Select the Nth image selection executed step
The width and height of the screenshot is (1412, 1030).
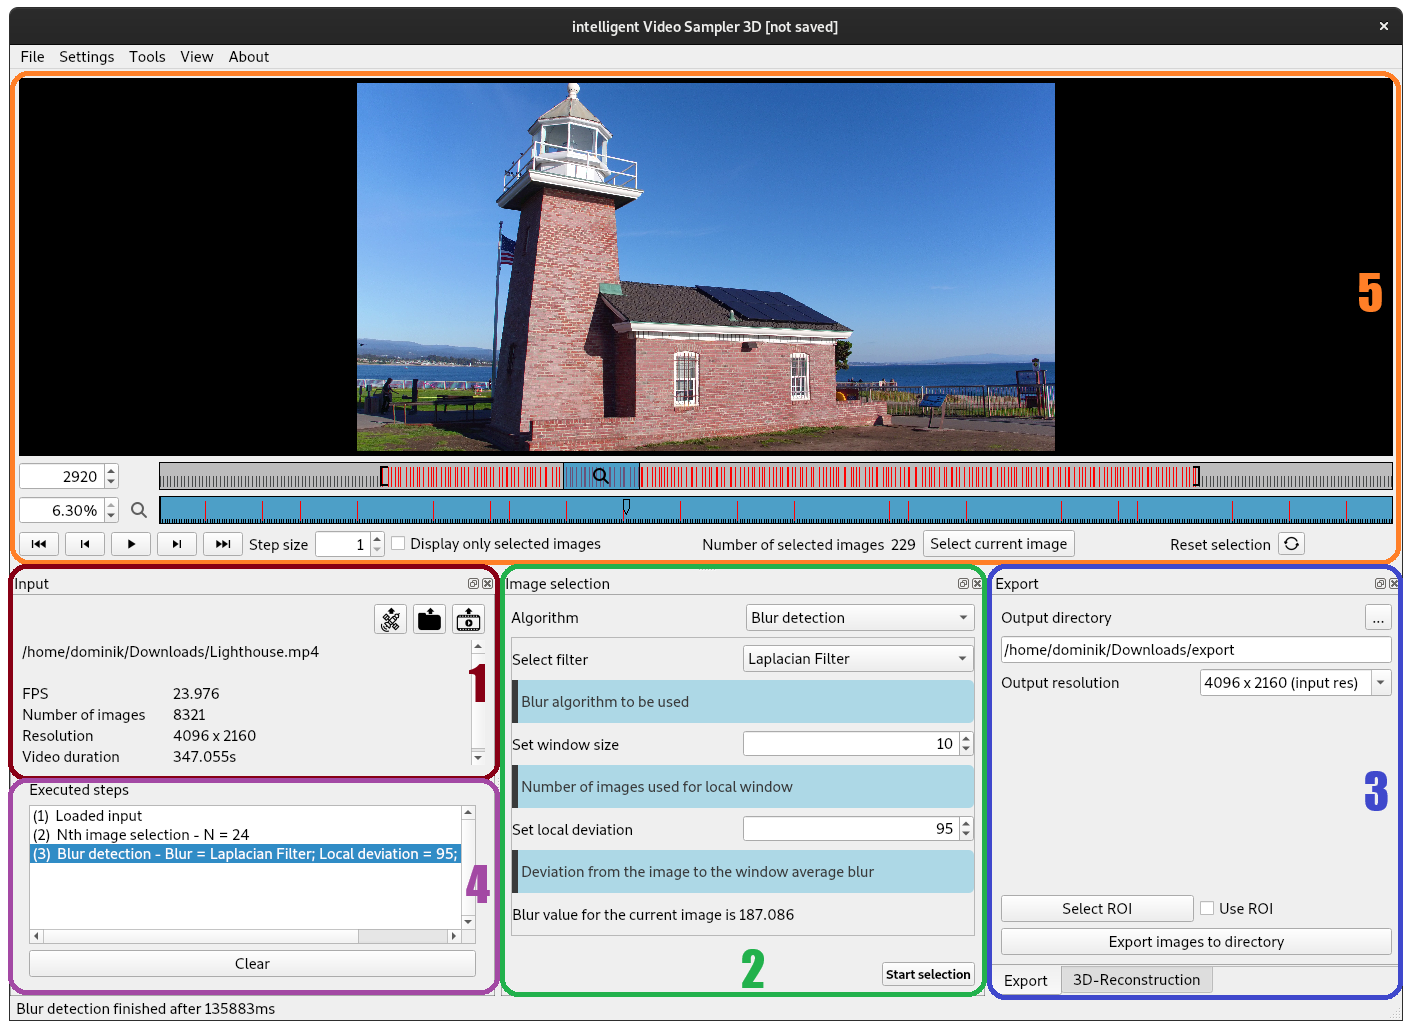point(141,835)
